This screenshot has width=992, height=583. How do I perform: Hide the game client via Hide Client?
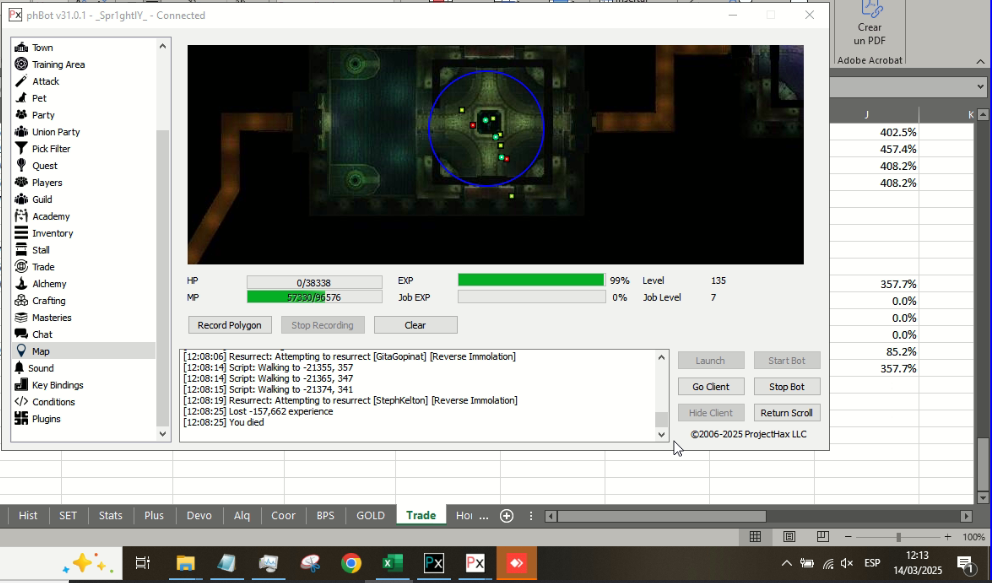(711, 412)
